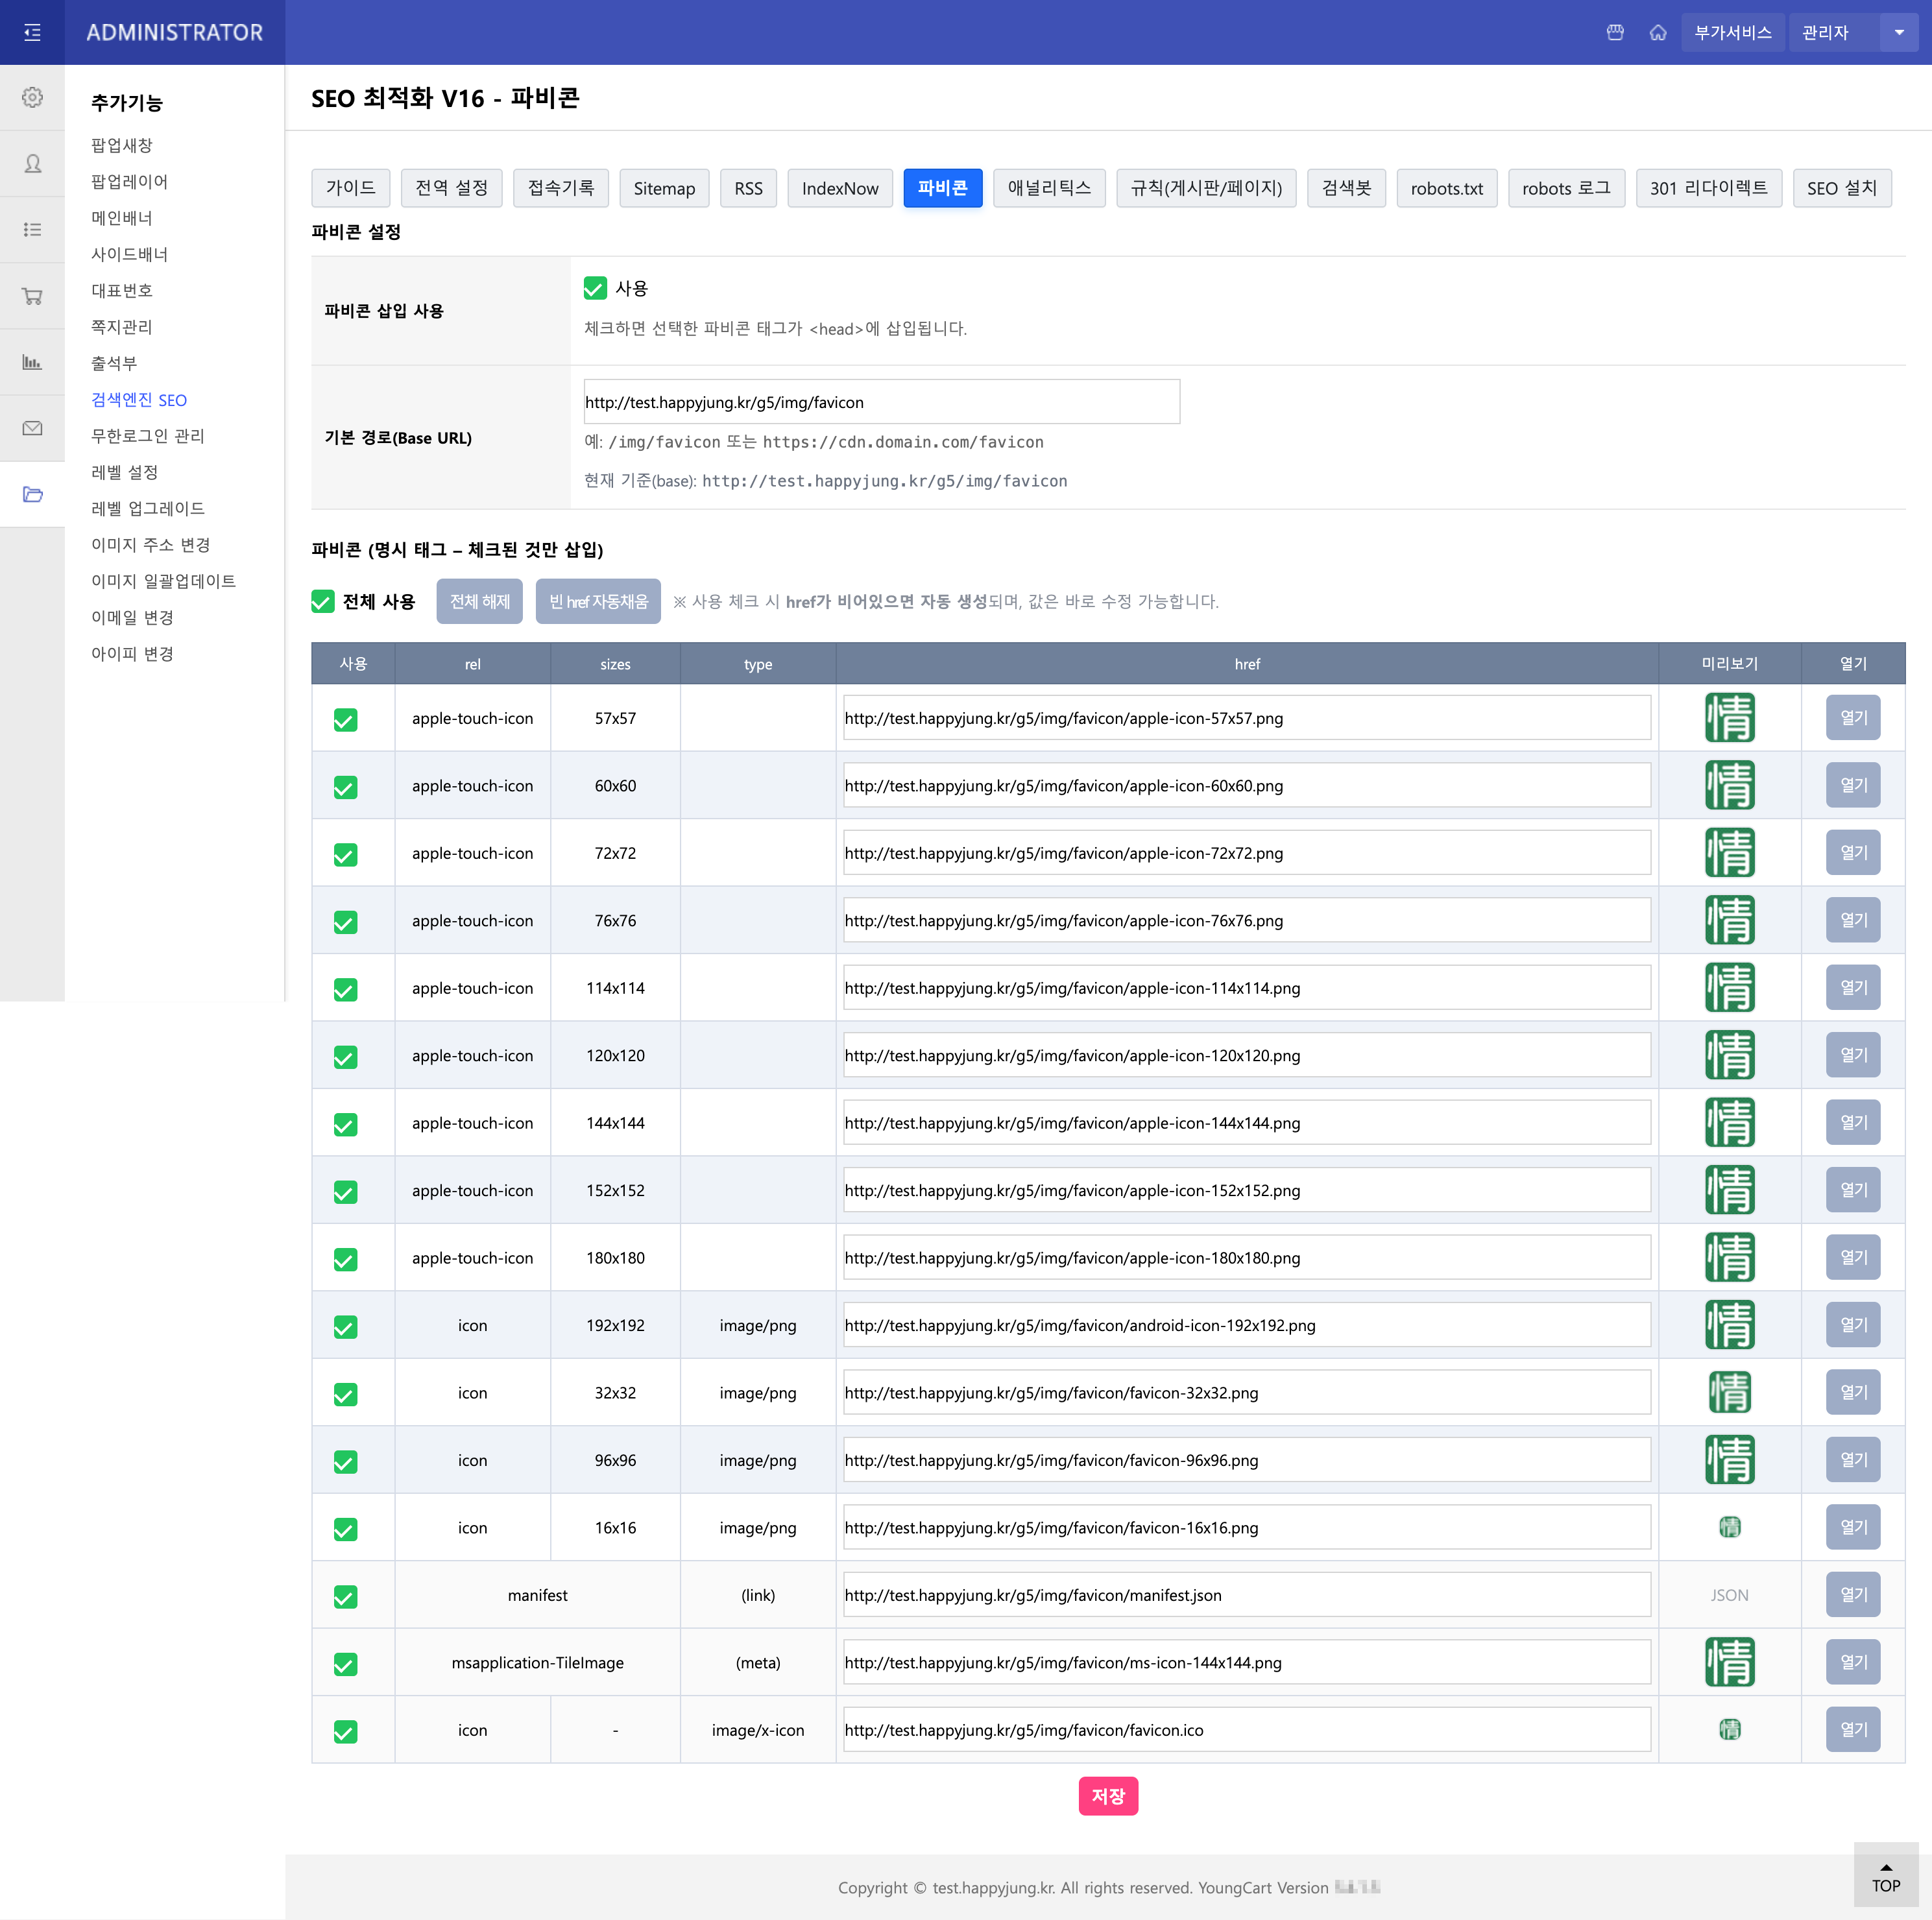Click the home icon in header

(x=1657, y=32)
